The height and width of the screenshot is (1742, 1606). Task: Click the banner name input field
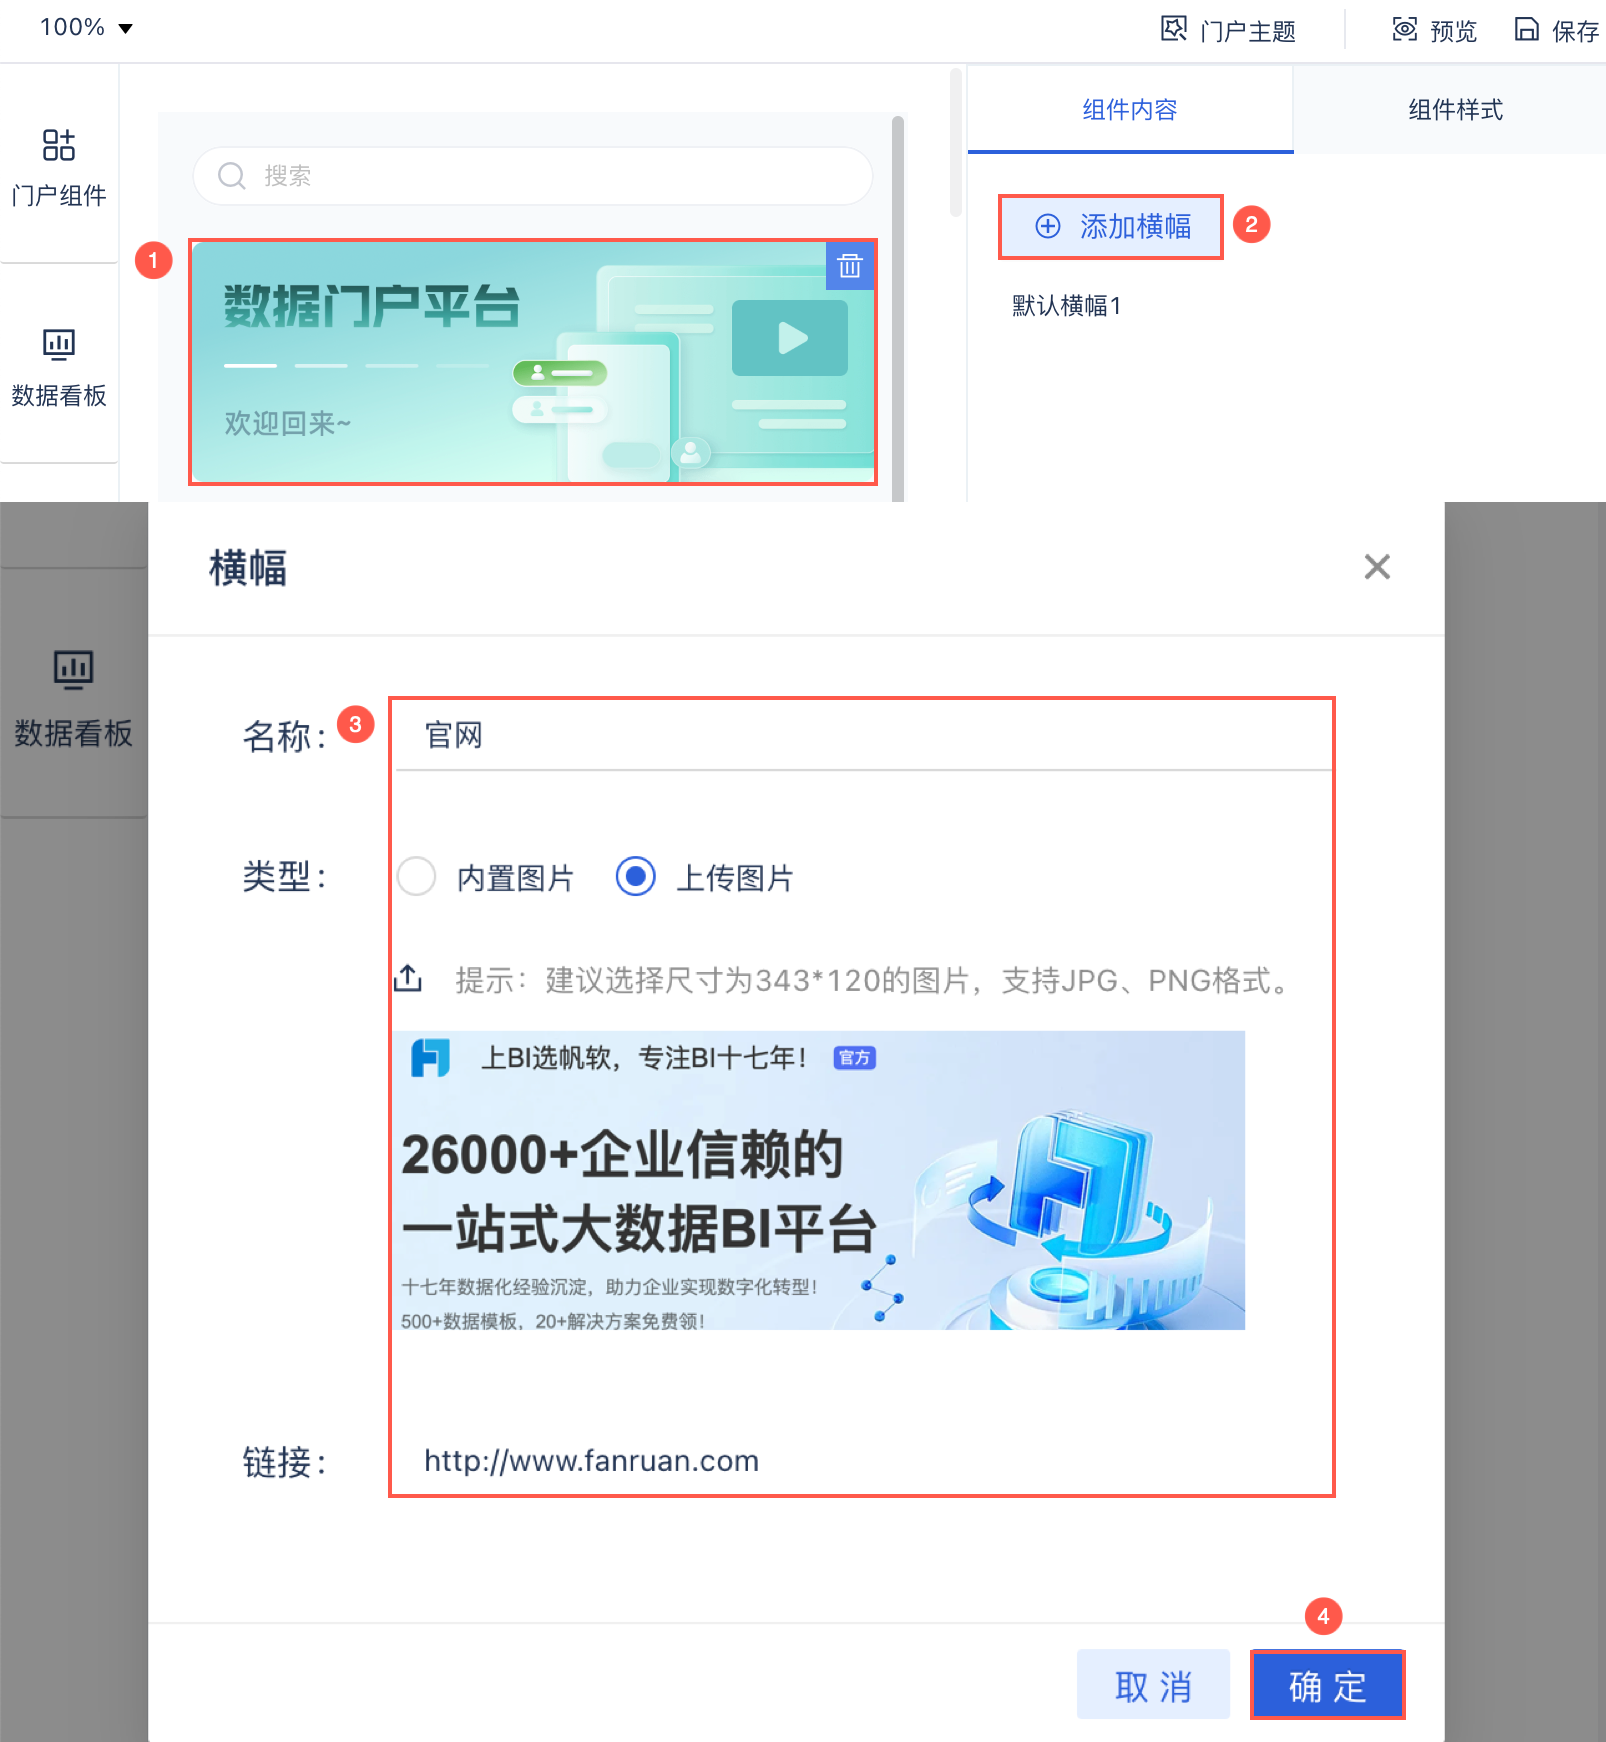click(x=863, y=736)
